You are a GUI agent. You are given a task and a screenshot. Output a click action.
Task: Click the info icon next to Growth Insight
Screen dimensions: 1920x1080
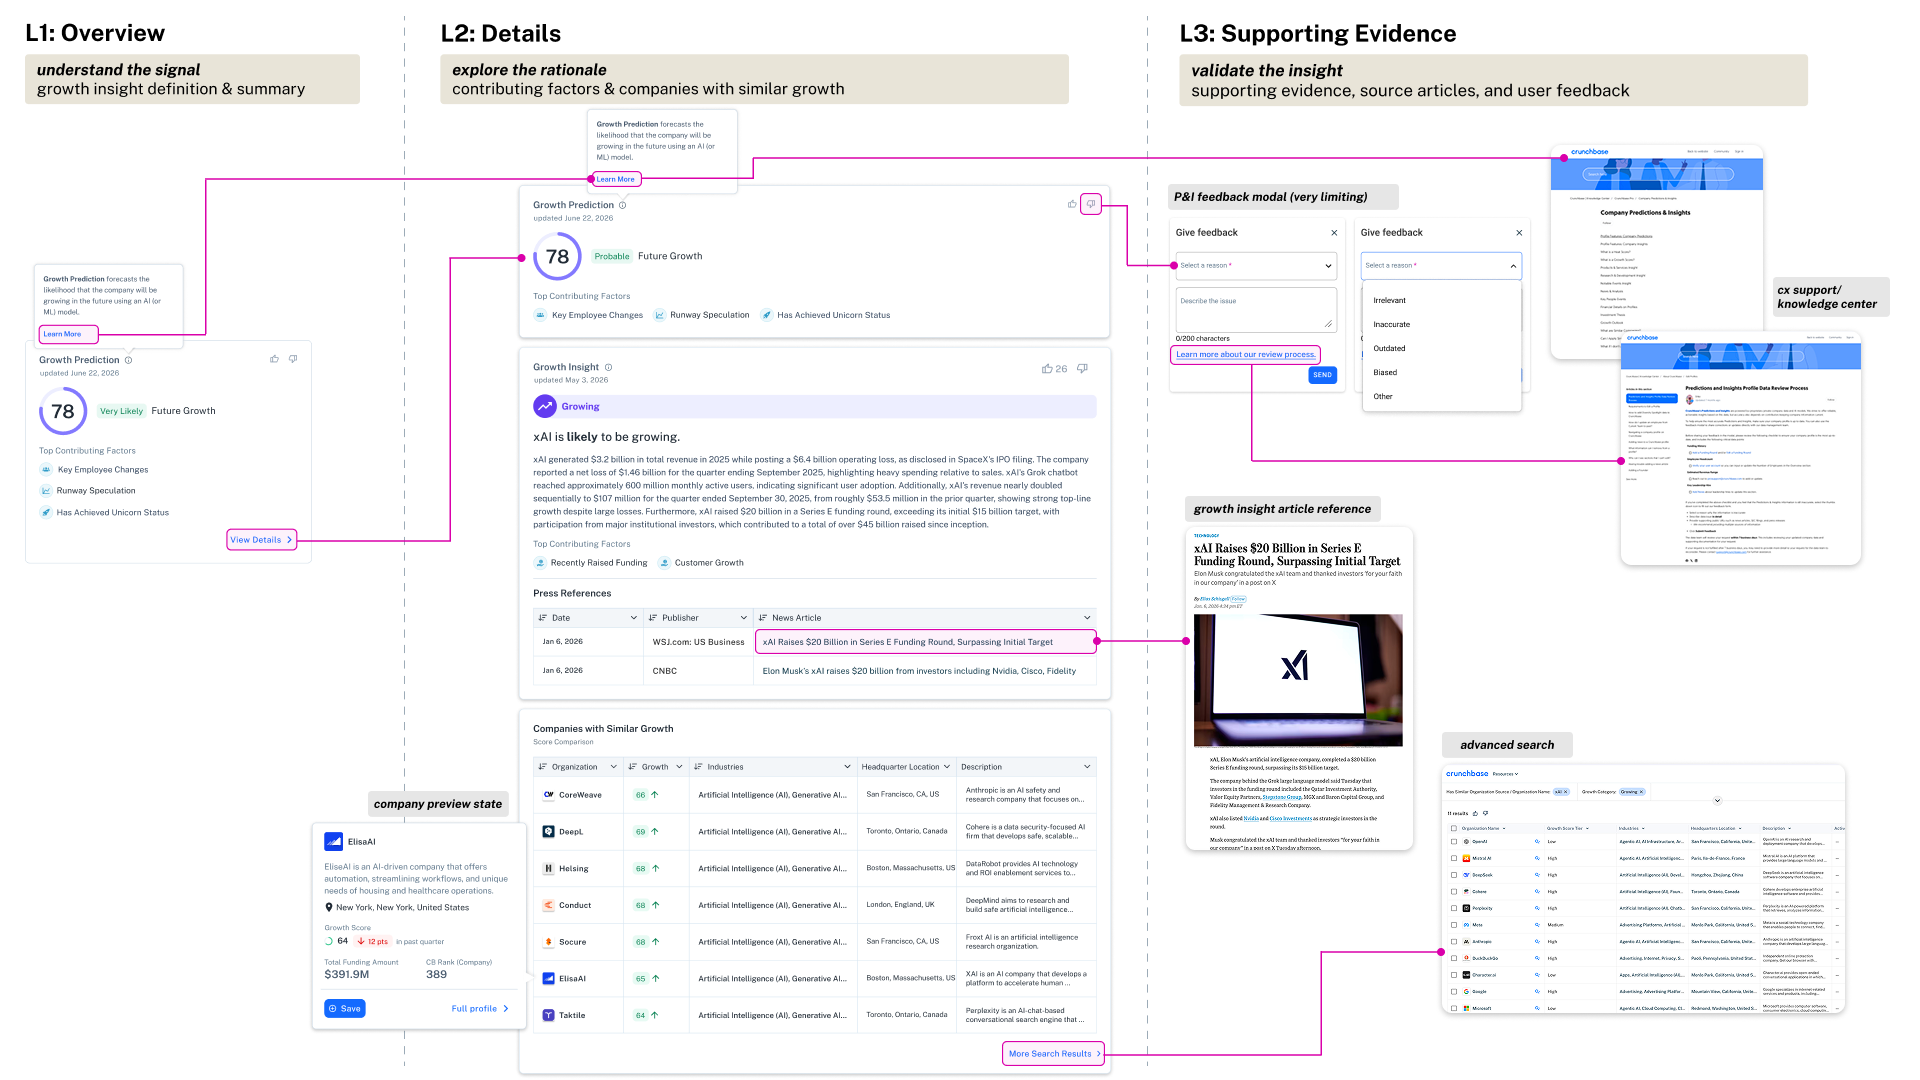[608, 367]
